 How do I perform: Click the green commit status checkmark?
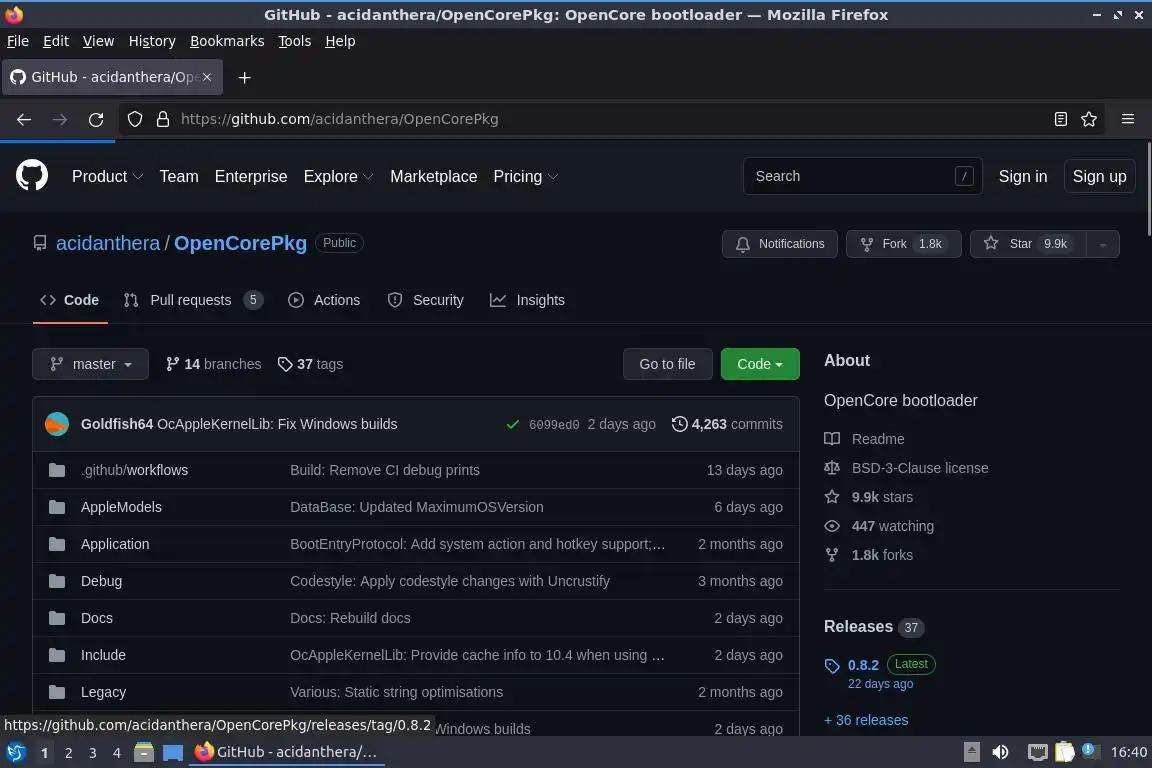point(513,424)
